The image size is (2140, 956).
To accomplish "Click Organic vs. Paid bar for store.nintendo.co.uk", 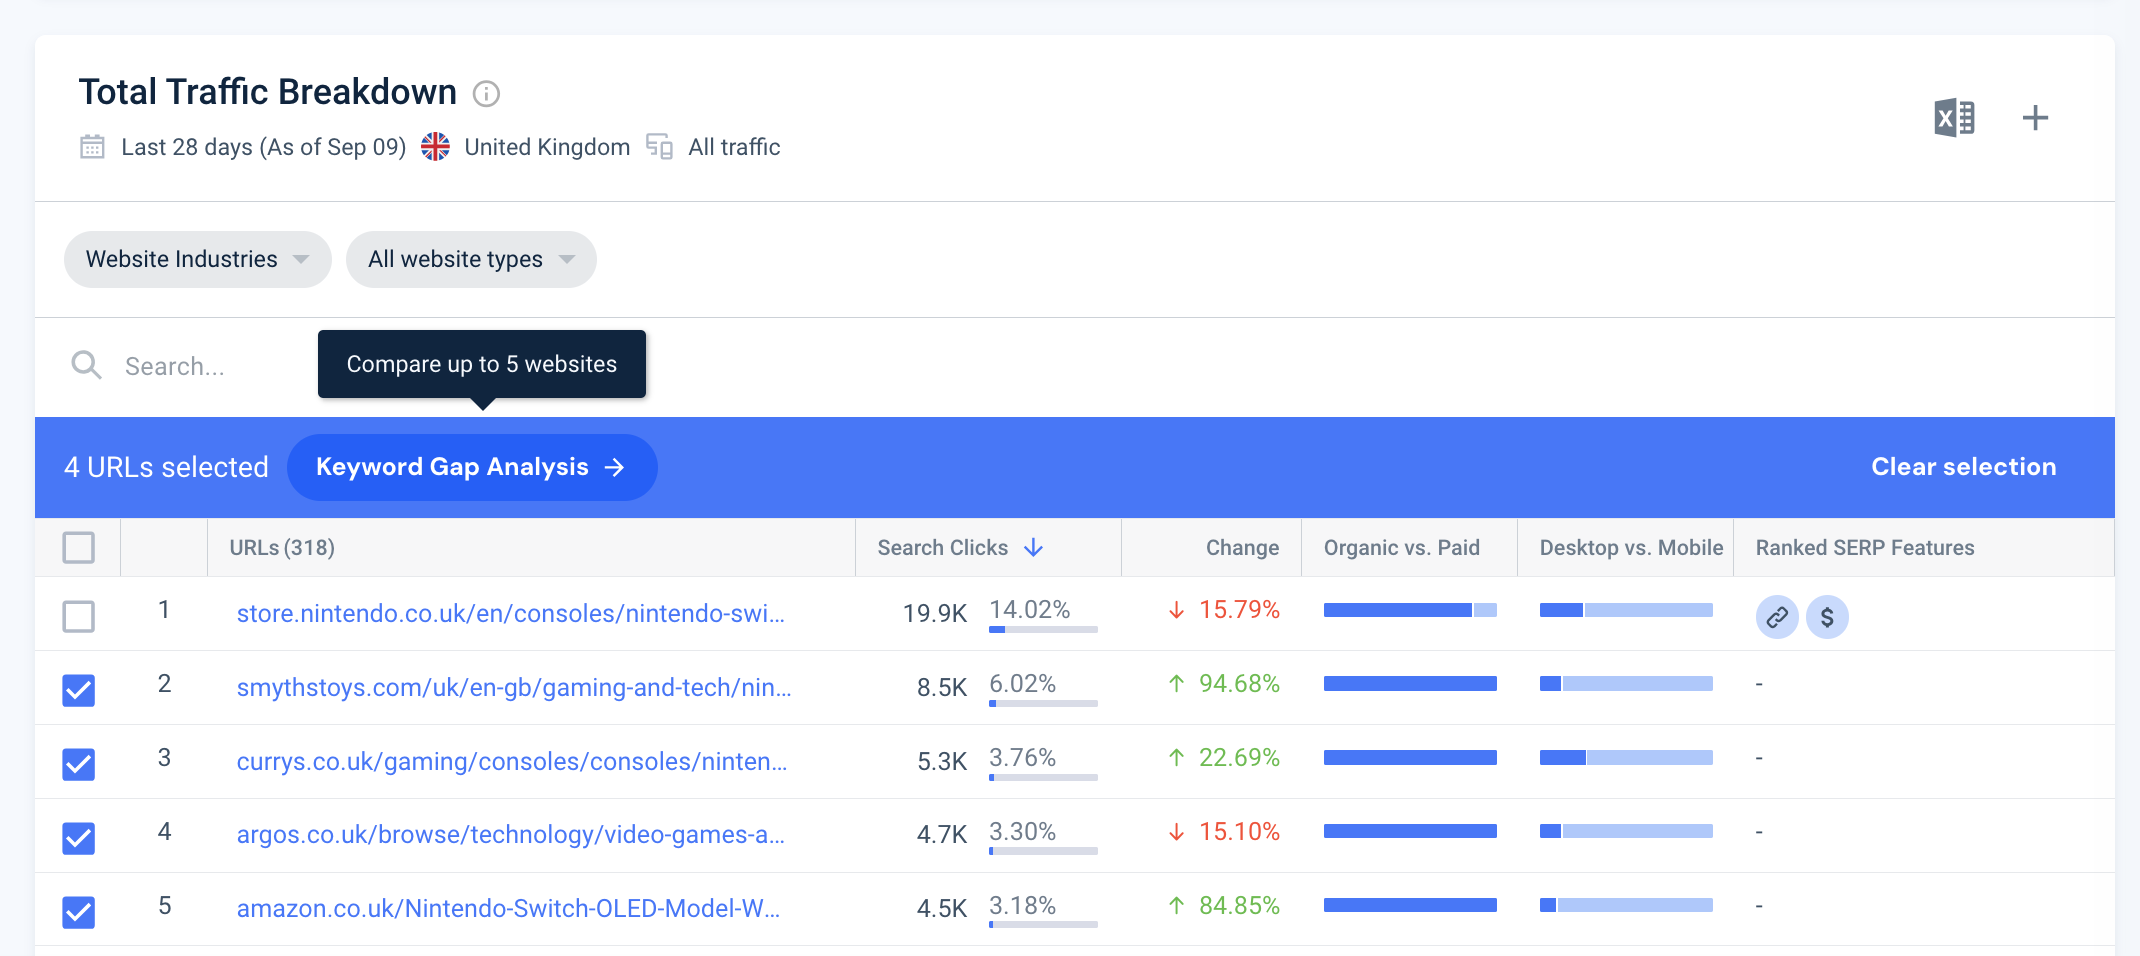I will pos(1410,610).
